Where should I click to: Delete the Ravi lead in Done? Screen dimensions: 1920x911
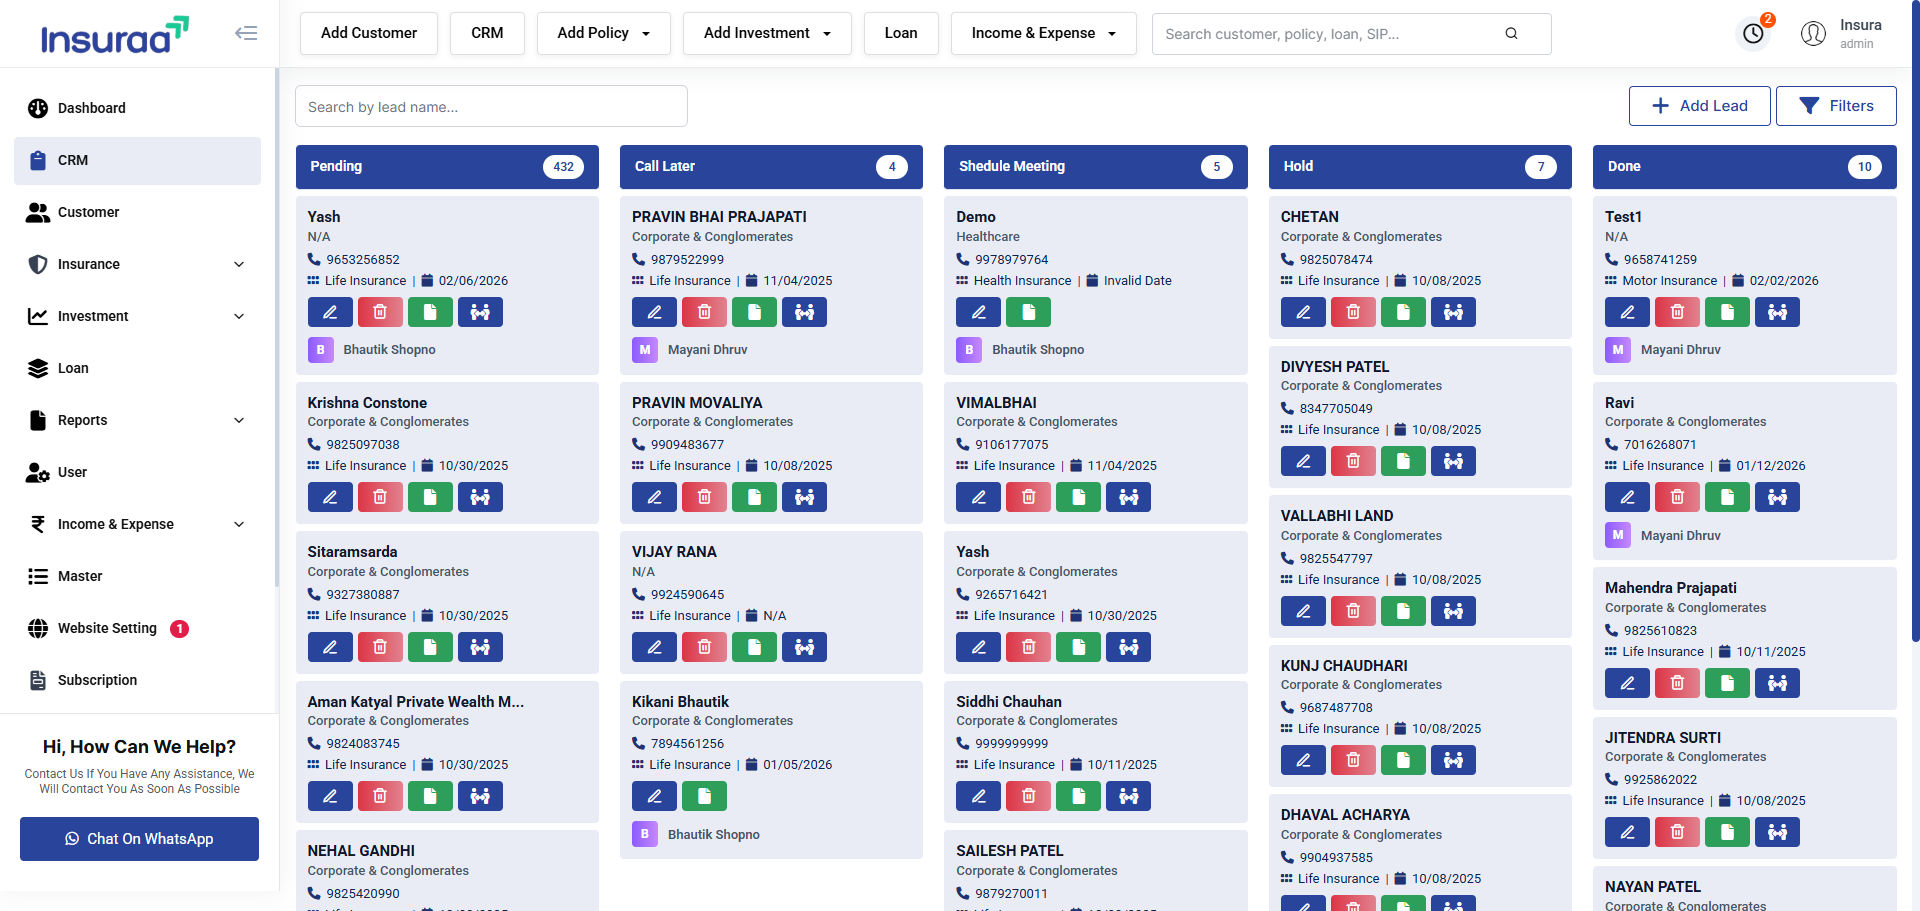1677,497
